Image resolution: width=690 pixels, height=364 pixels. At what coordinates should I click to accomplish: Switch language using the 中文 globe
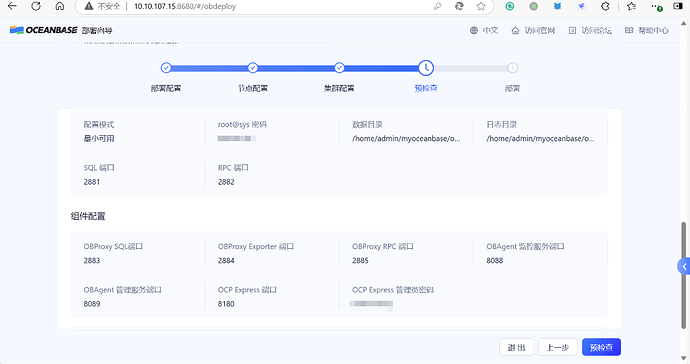(484, 30)
